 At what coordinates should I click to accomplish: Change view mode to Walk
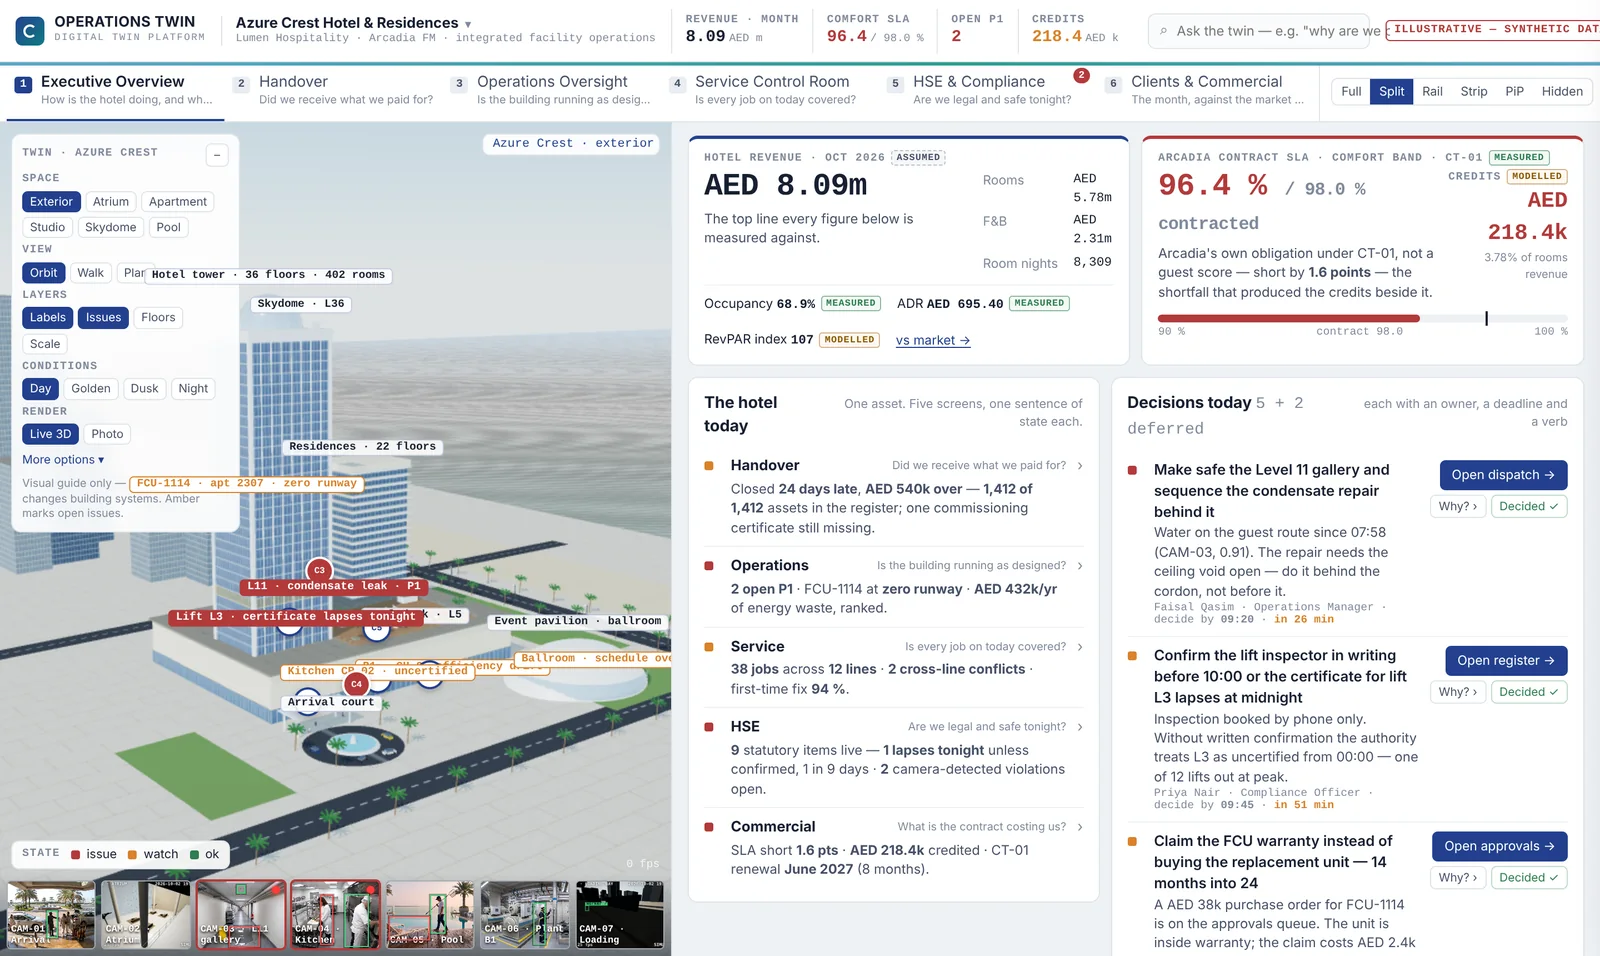click(91, 273)
